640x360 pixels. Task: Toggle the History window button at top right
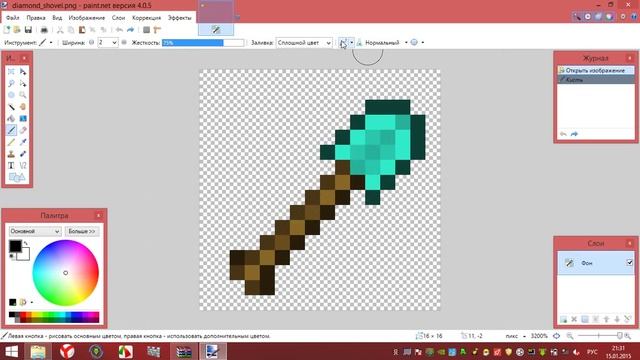pos(588,17)
